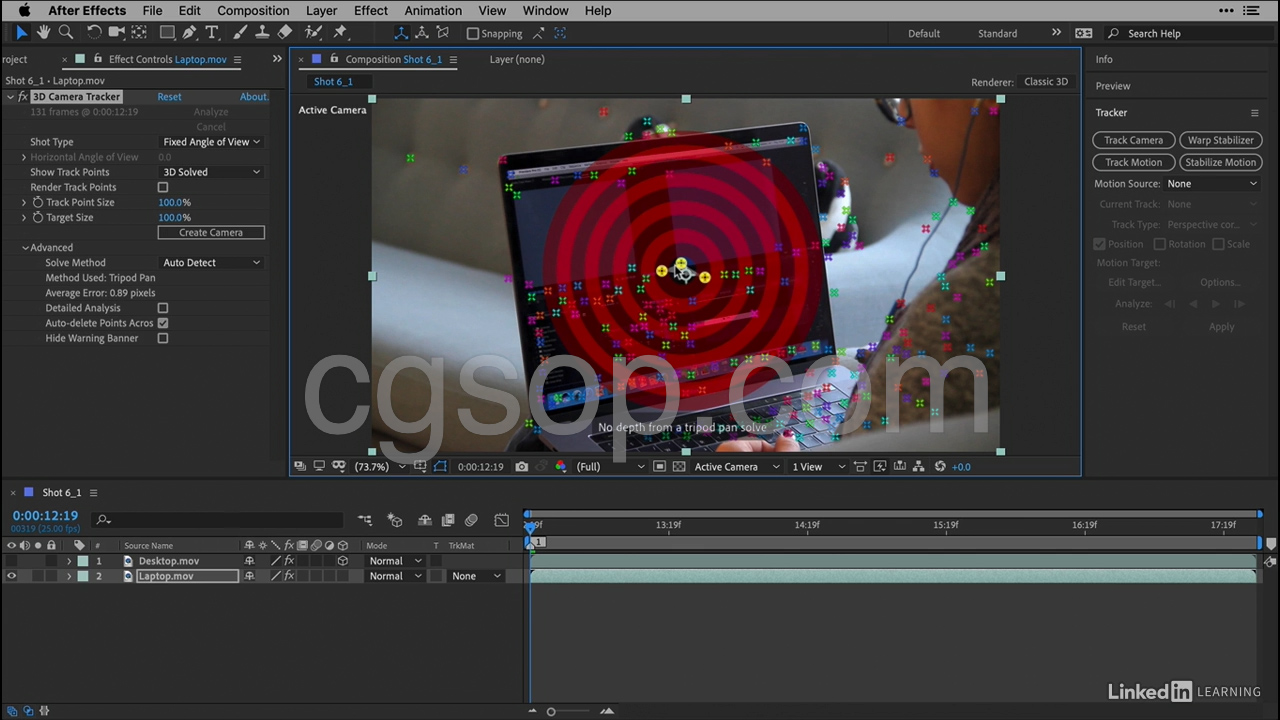Open the Composition Mini-Flowchart icon
This screenshot has width=1280, height=720.
[365, 520]
